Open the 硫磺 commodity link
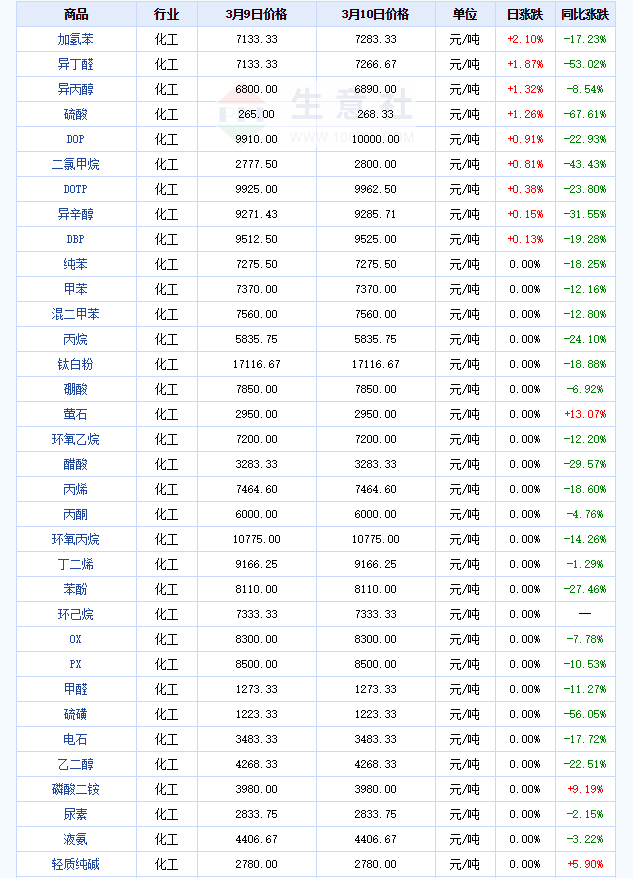633x878 pixels. point(76,714)
